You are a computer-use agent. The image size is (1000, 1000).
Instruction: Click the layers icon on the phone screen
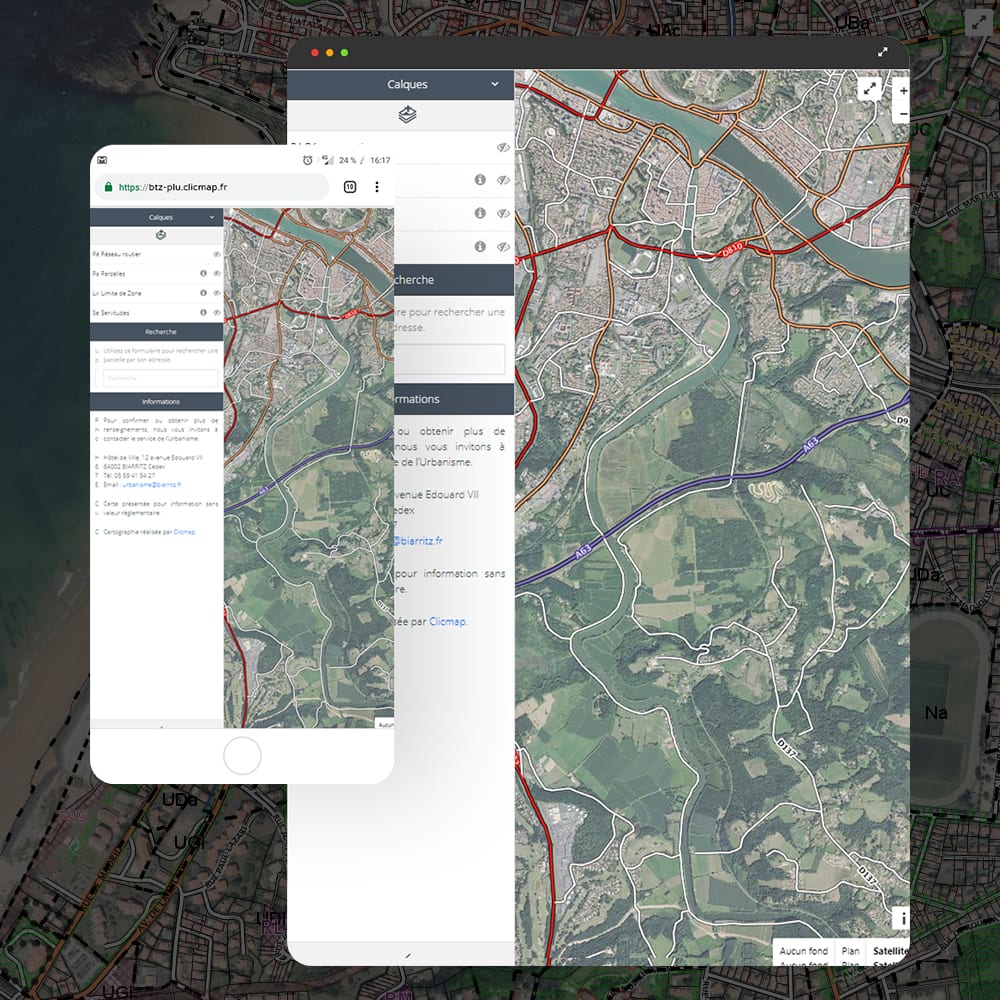click(161, 236)
